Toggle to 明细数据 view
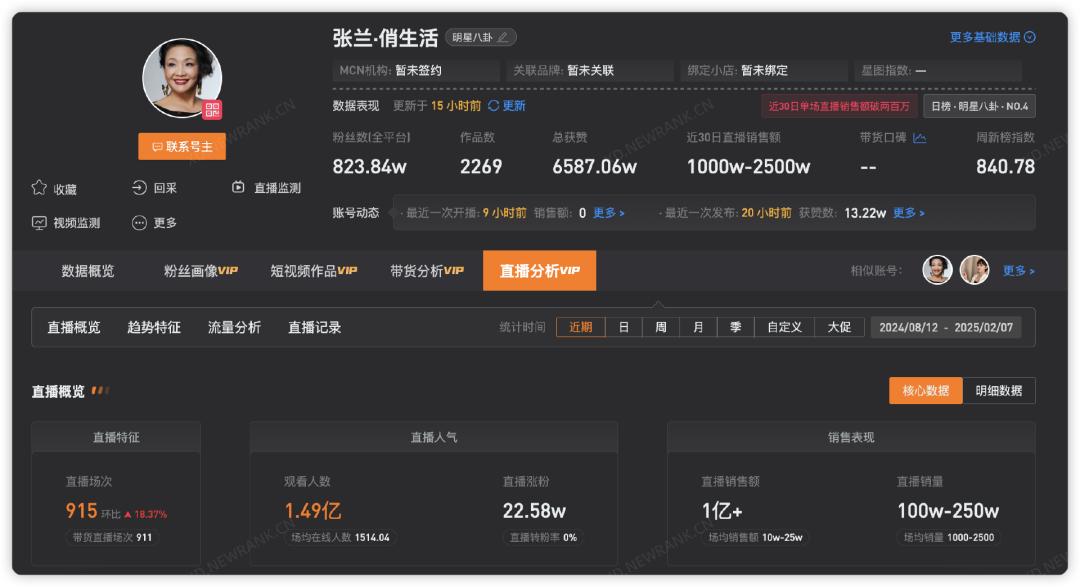 (x=998, y=391)
